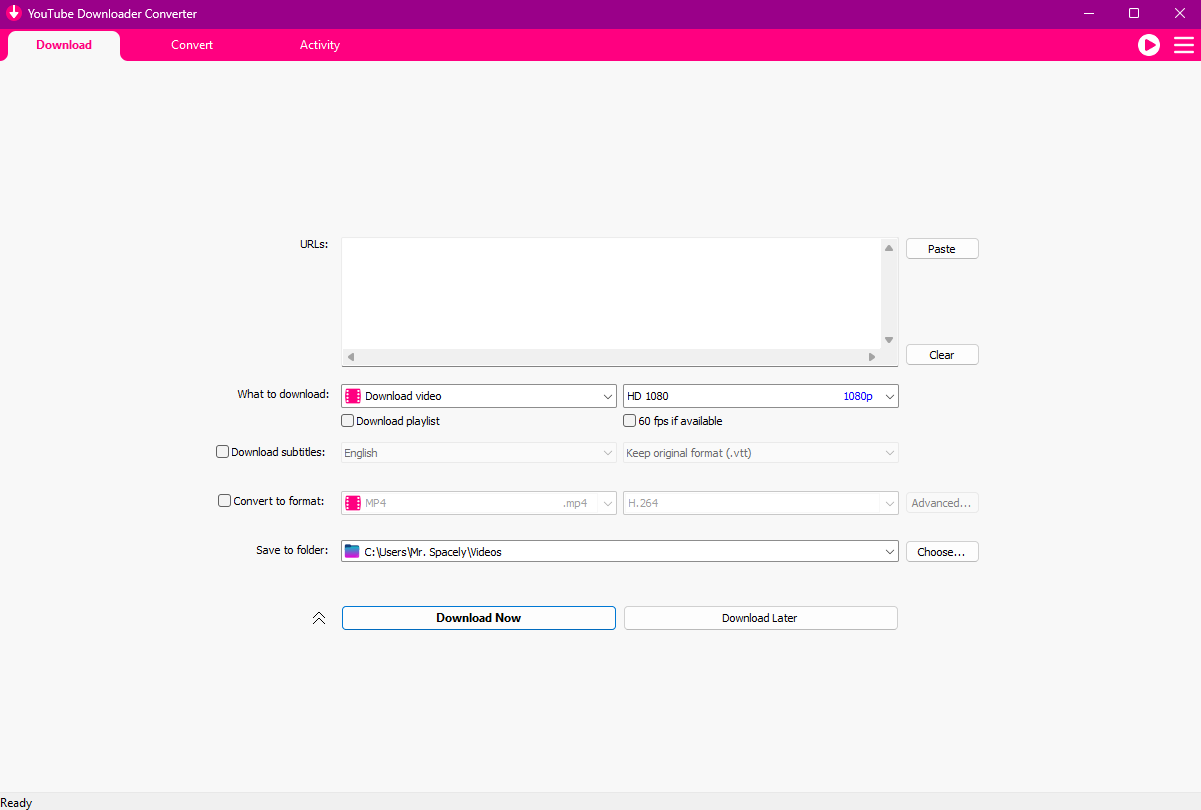Screen dimensions: 1201x810
Task: Open the HD 1080 quality dropdown
Action: 761,396
